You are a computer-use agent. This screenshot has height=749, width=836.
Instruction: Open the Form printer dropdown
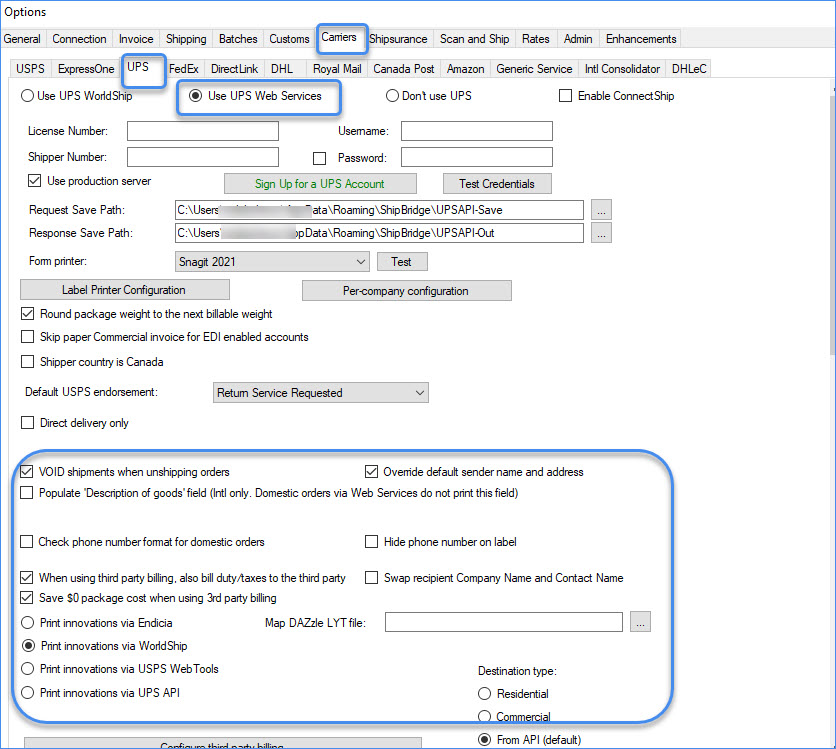(272, 262)
